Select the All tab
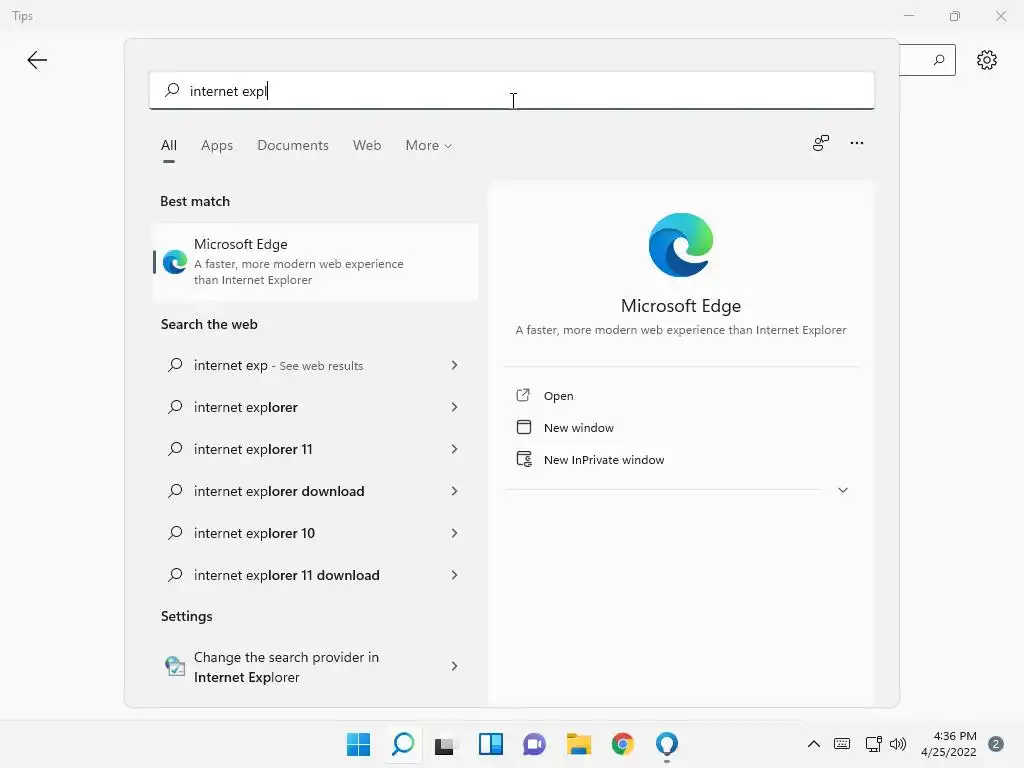1024x768 pixels. [168, 145]
